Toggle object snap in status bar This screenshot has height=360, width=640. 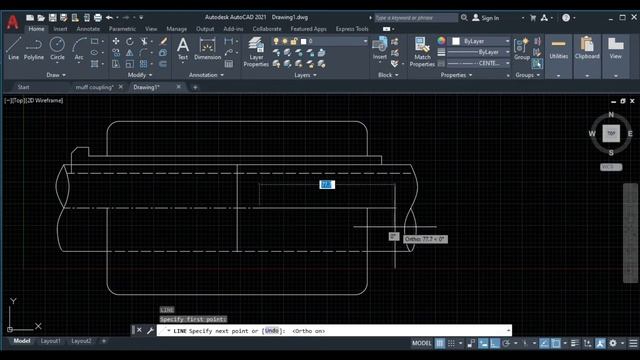coord(556,343)
